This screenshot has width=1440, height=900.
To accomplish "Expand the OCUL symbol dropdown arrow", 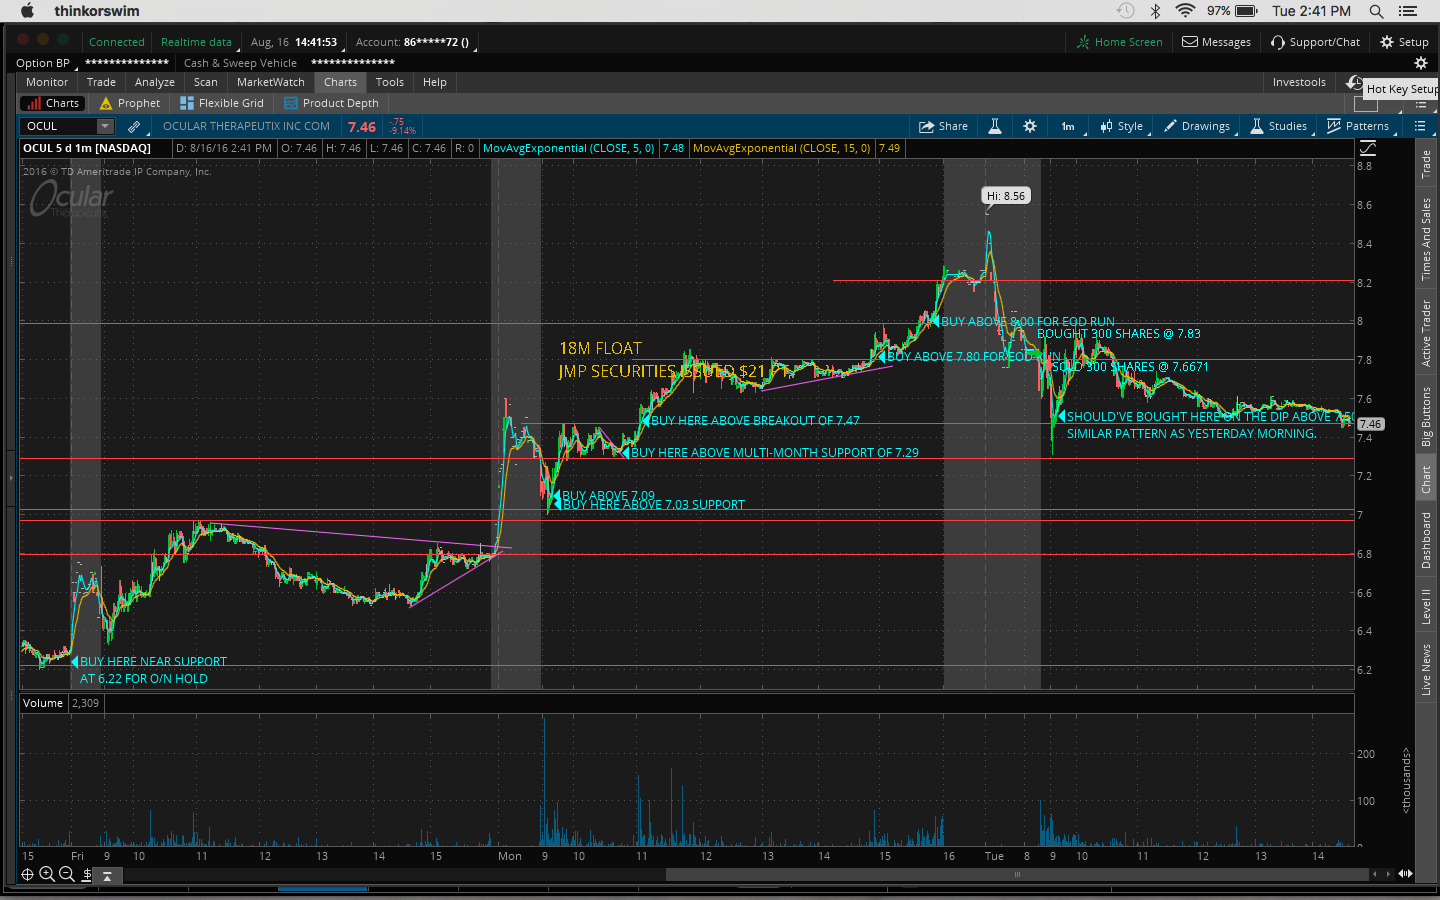I will tap(105, 126).
